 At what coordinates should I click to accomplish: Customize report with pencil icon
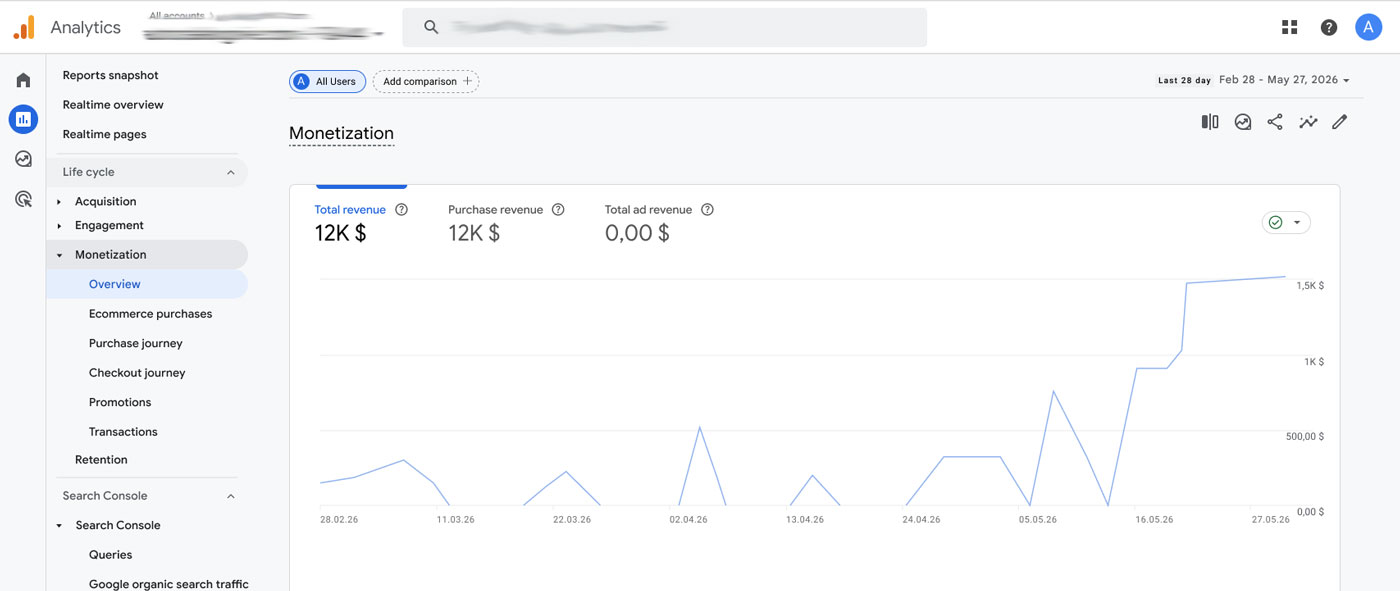point(1340,122)
